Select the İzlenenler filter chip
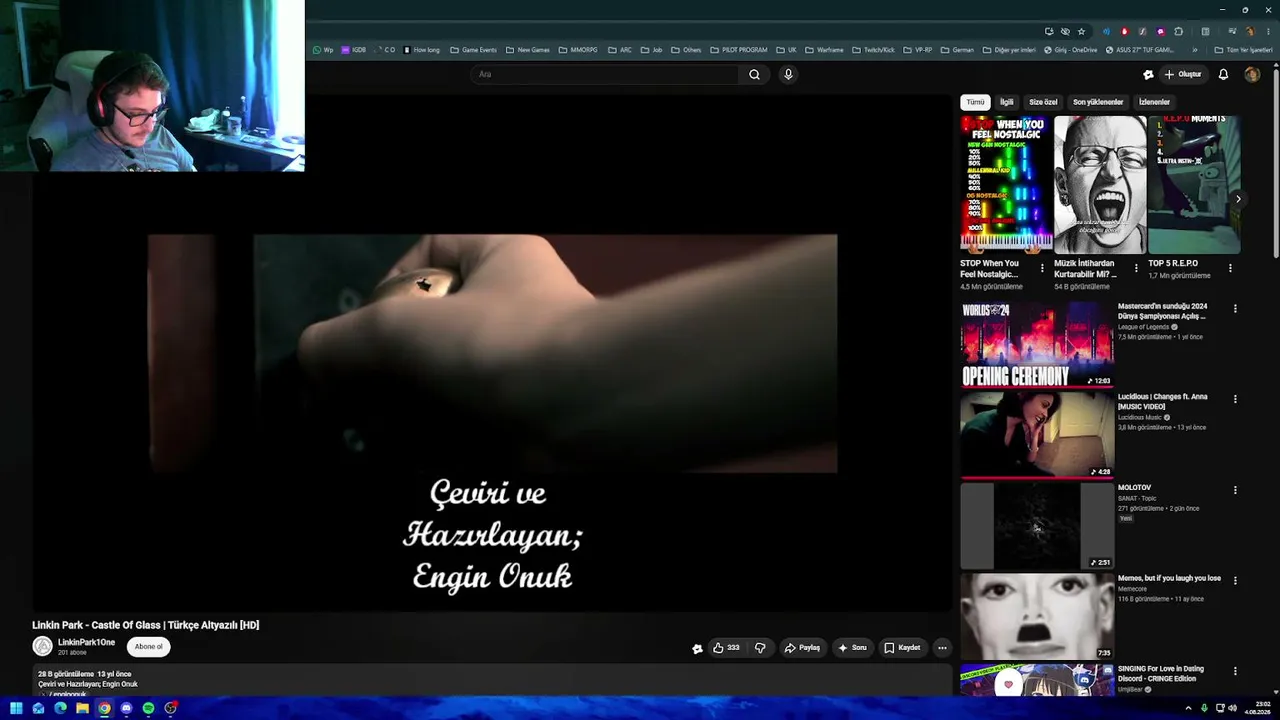The image size is (1280, 720). click(x=1154, y=102)
